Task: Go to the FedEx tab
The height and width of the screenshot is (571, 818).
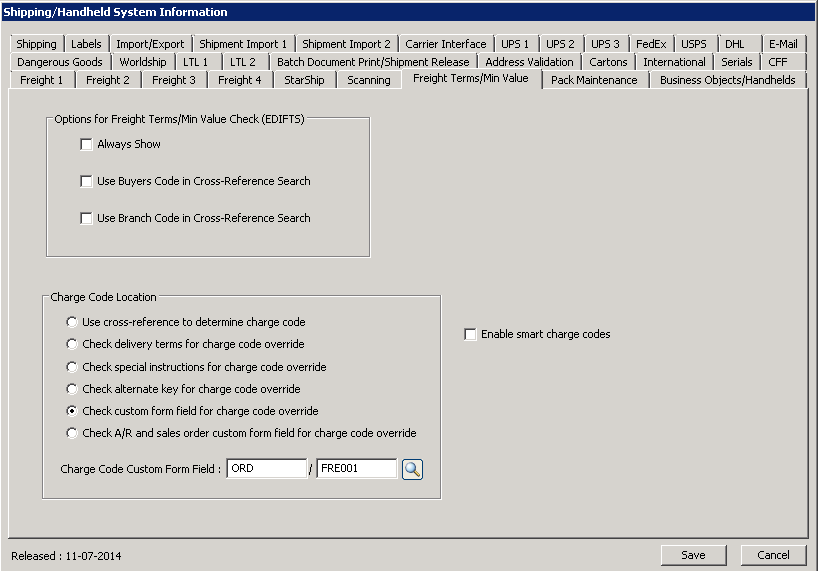Action: (x=652, y=44)
